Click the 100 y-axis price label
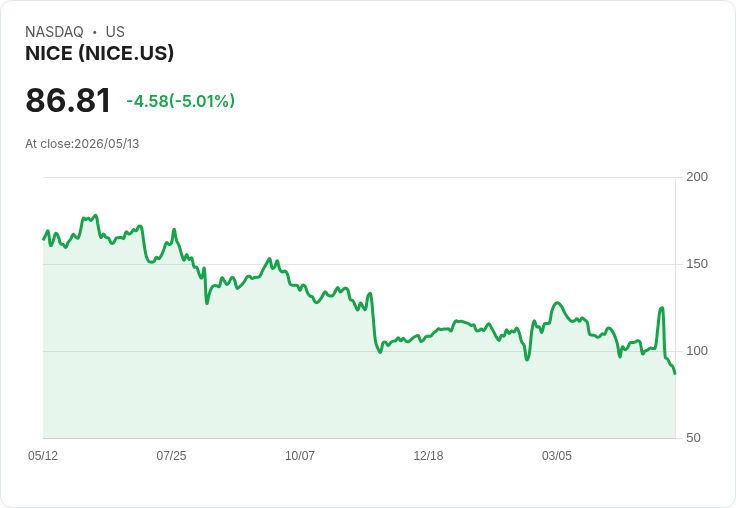Screen dimensions: 736x508 (697, 351)
